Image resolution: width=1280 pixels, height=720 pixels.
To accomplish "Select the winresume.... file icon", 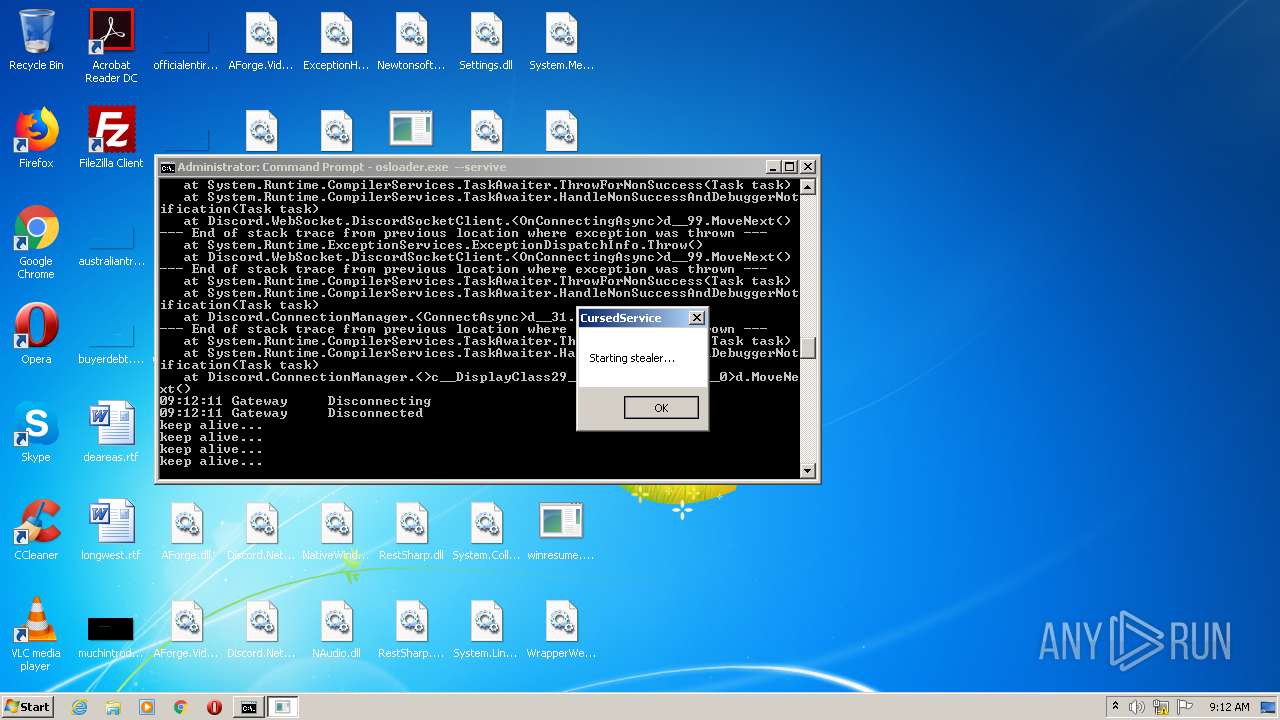I will [561, 531].
